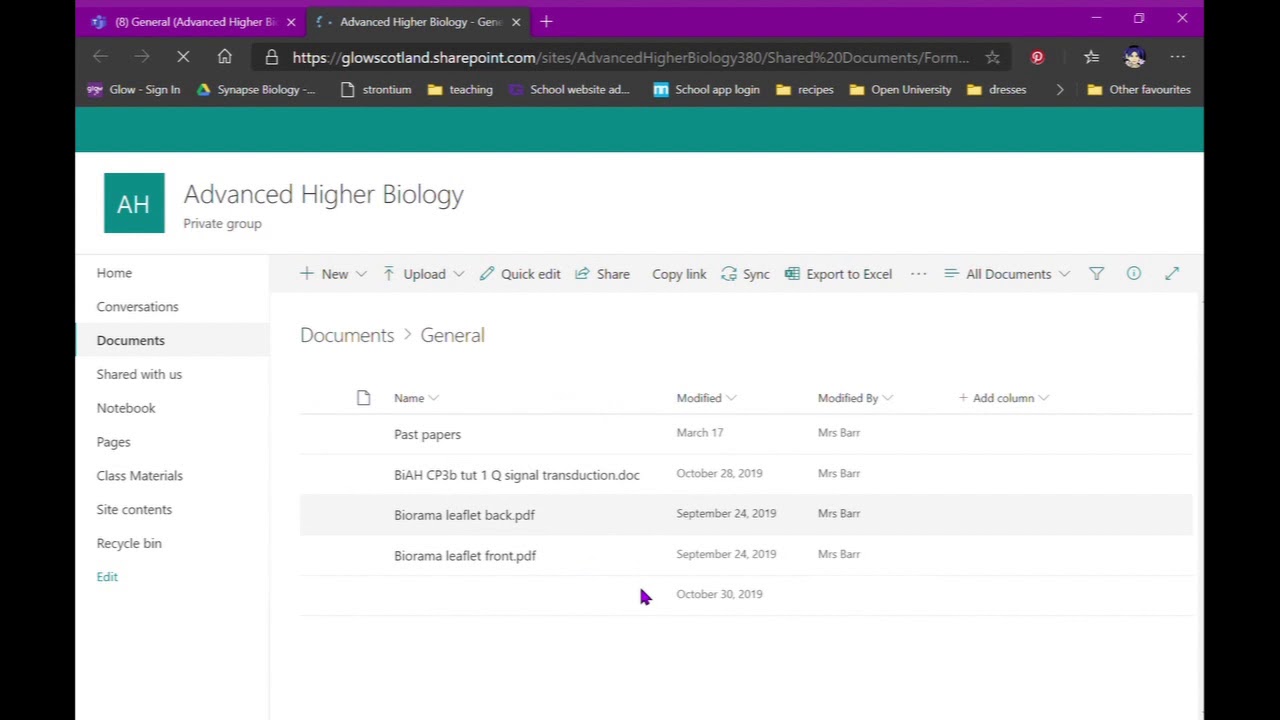
Task: Click the file type column header icon
Action: tap(363, 398)
